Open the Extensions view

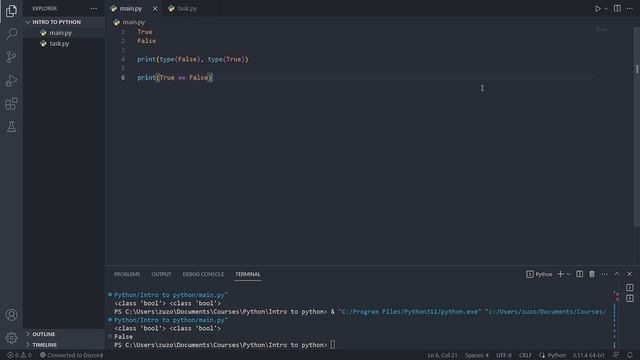pos(11,104)
